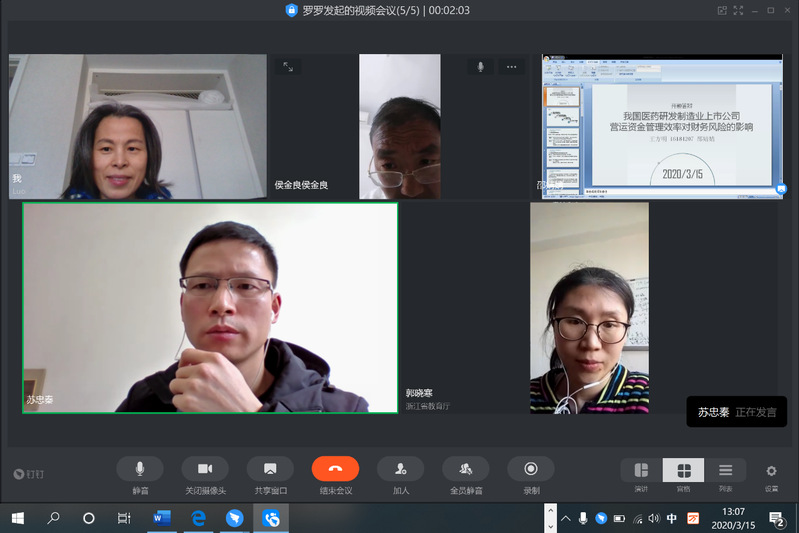Image resolution: width=799 pixels, height=533 pixels.
Task: Show hidden system tray icons
Action: point(566,518)
